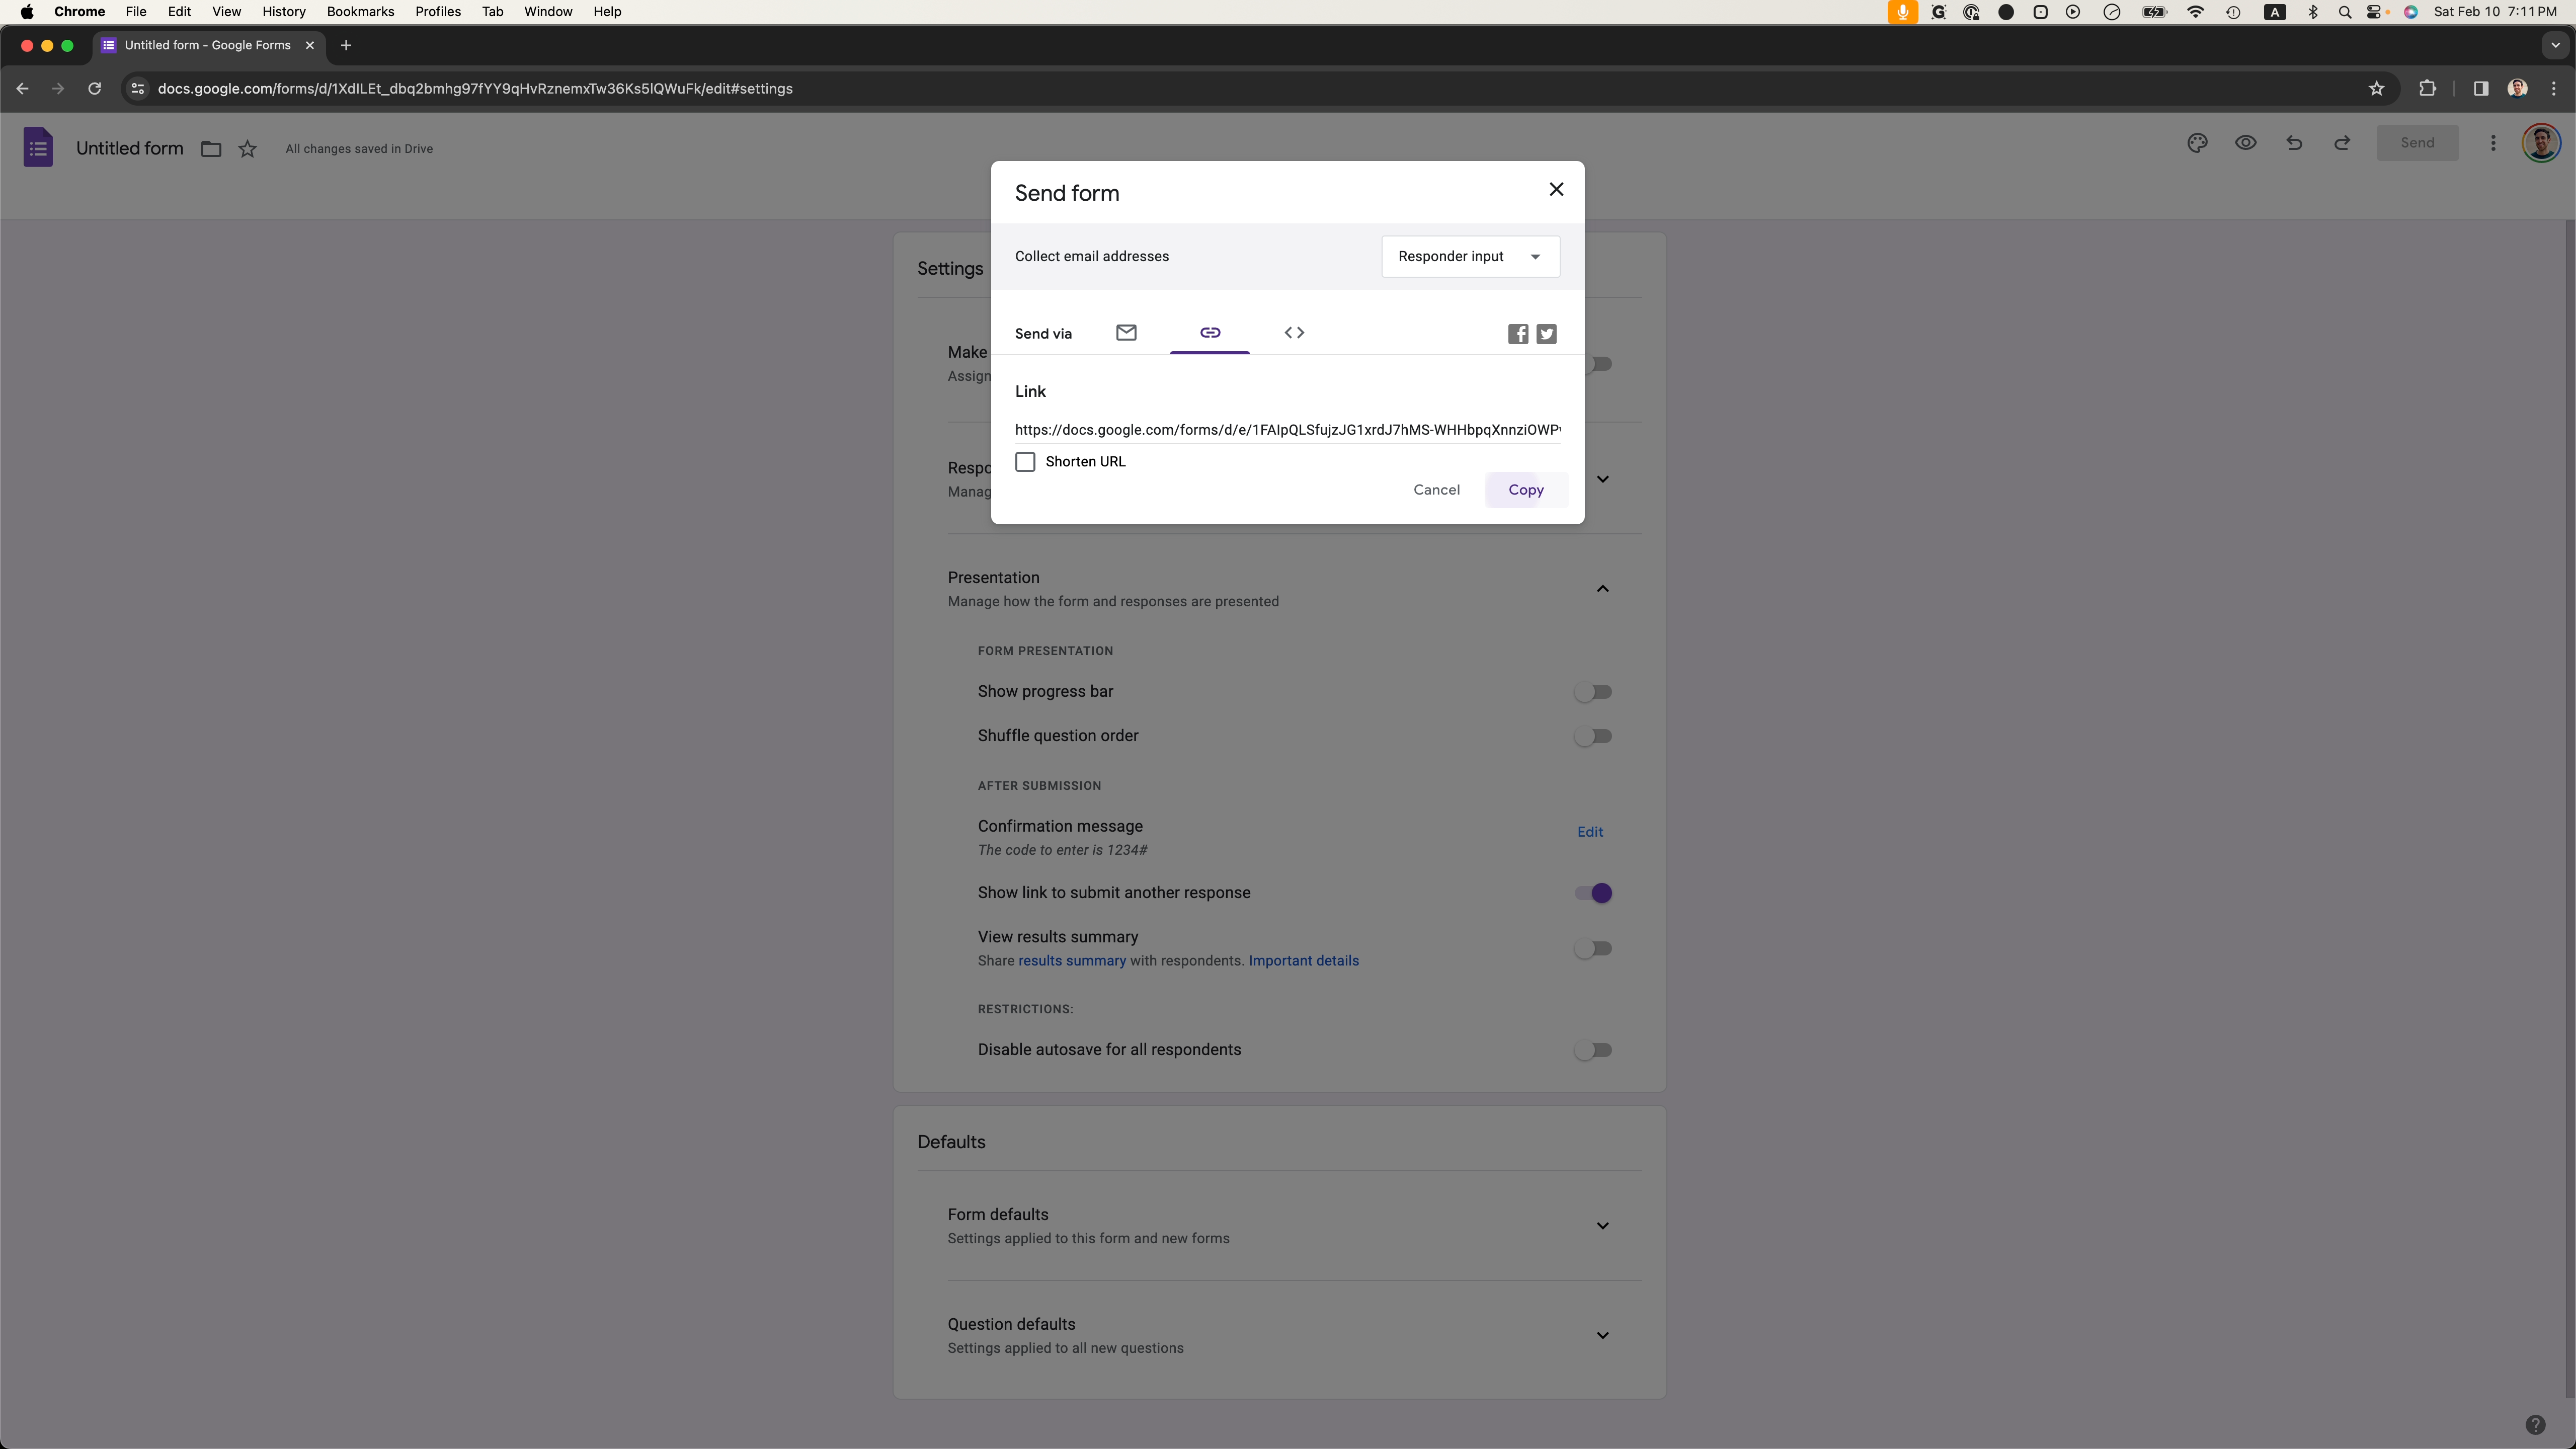Toggle View results summary switch
The height and width of the screenshot is (1449, 2576).
point(1593,949)
